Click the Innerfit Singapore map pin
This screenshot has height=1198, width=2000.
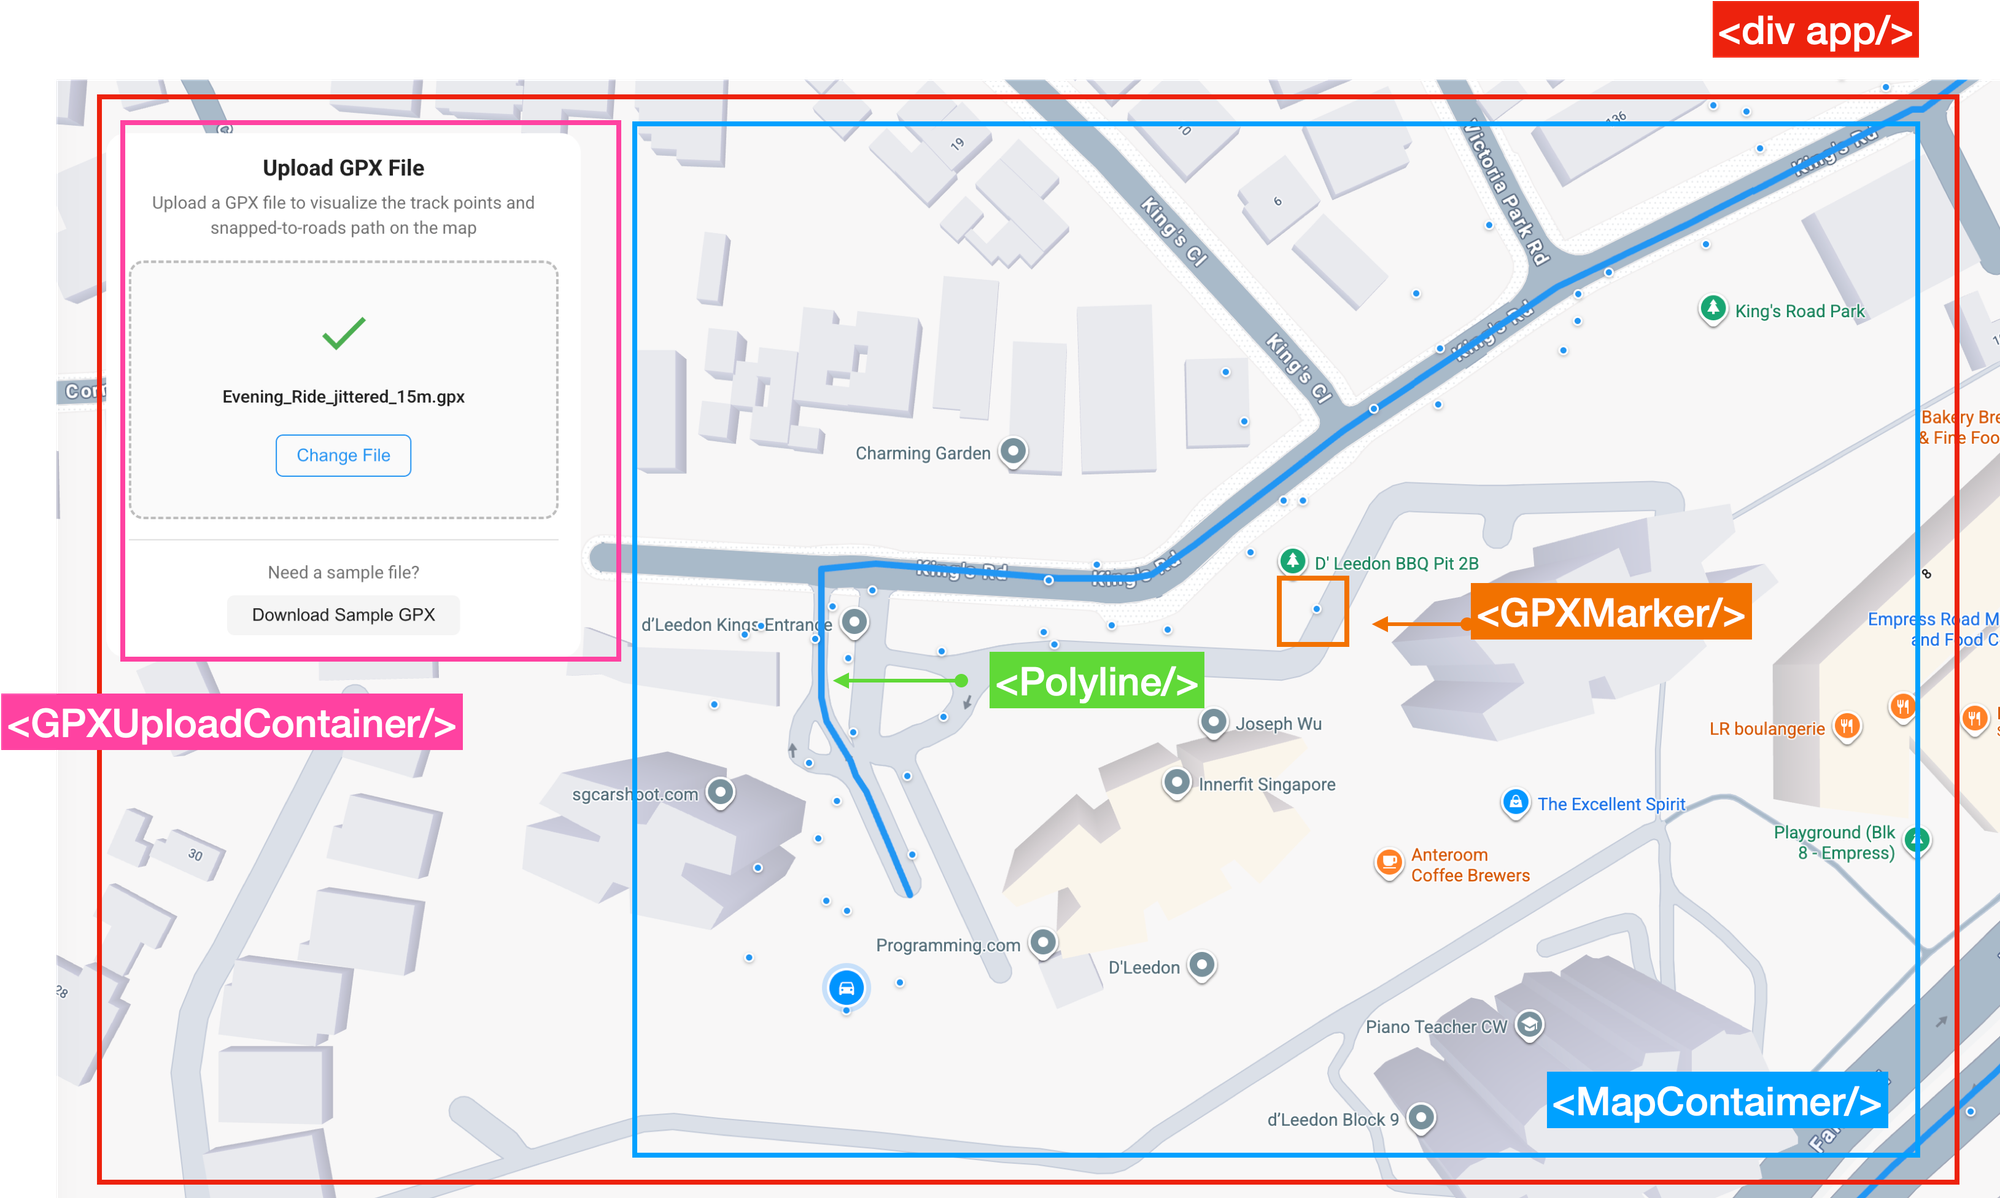(x=1175, y=783)
